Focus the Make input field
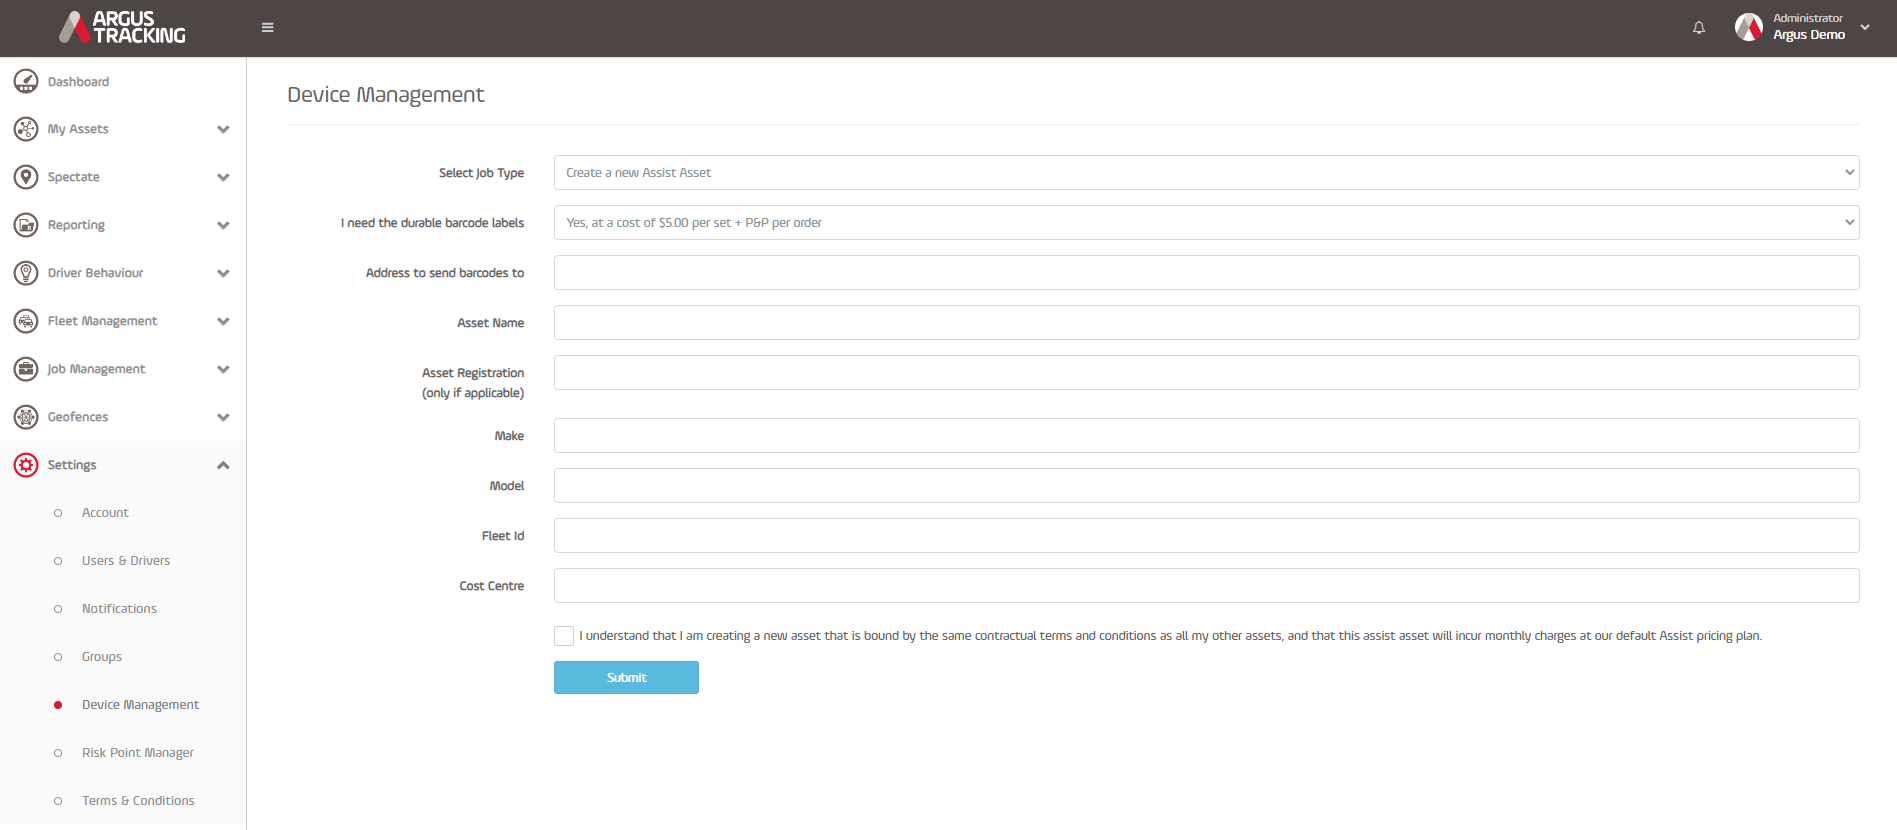The width and height of the screenshot is (1897, 830). click(1206, 435)
